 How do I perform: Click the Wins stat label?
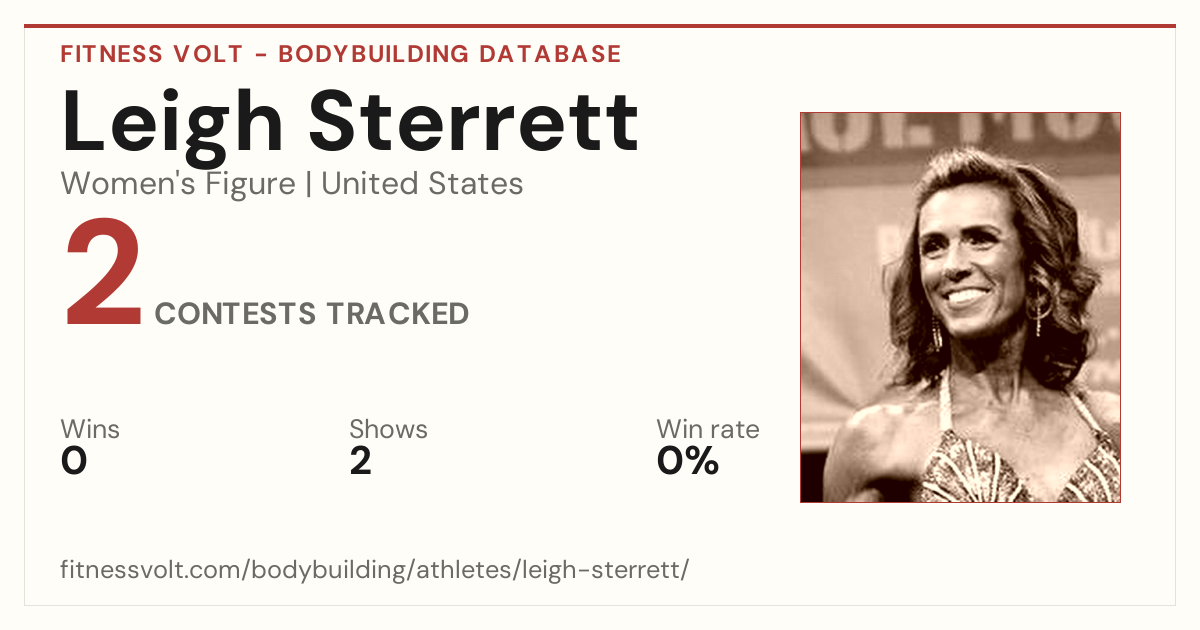click(x=90, y=429)
